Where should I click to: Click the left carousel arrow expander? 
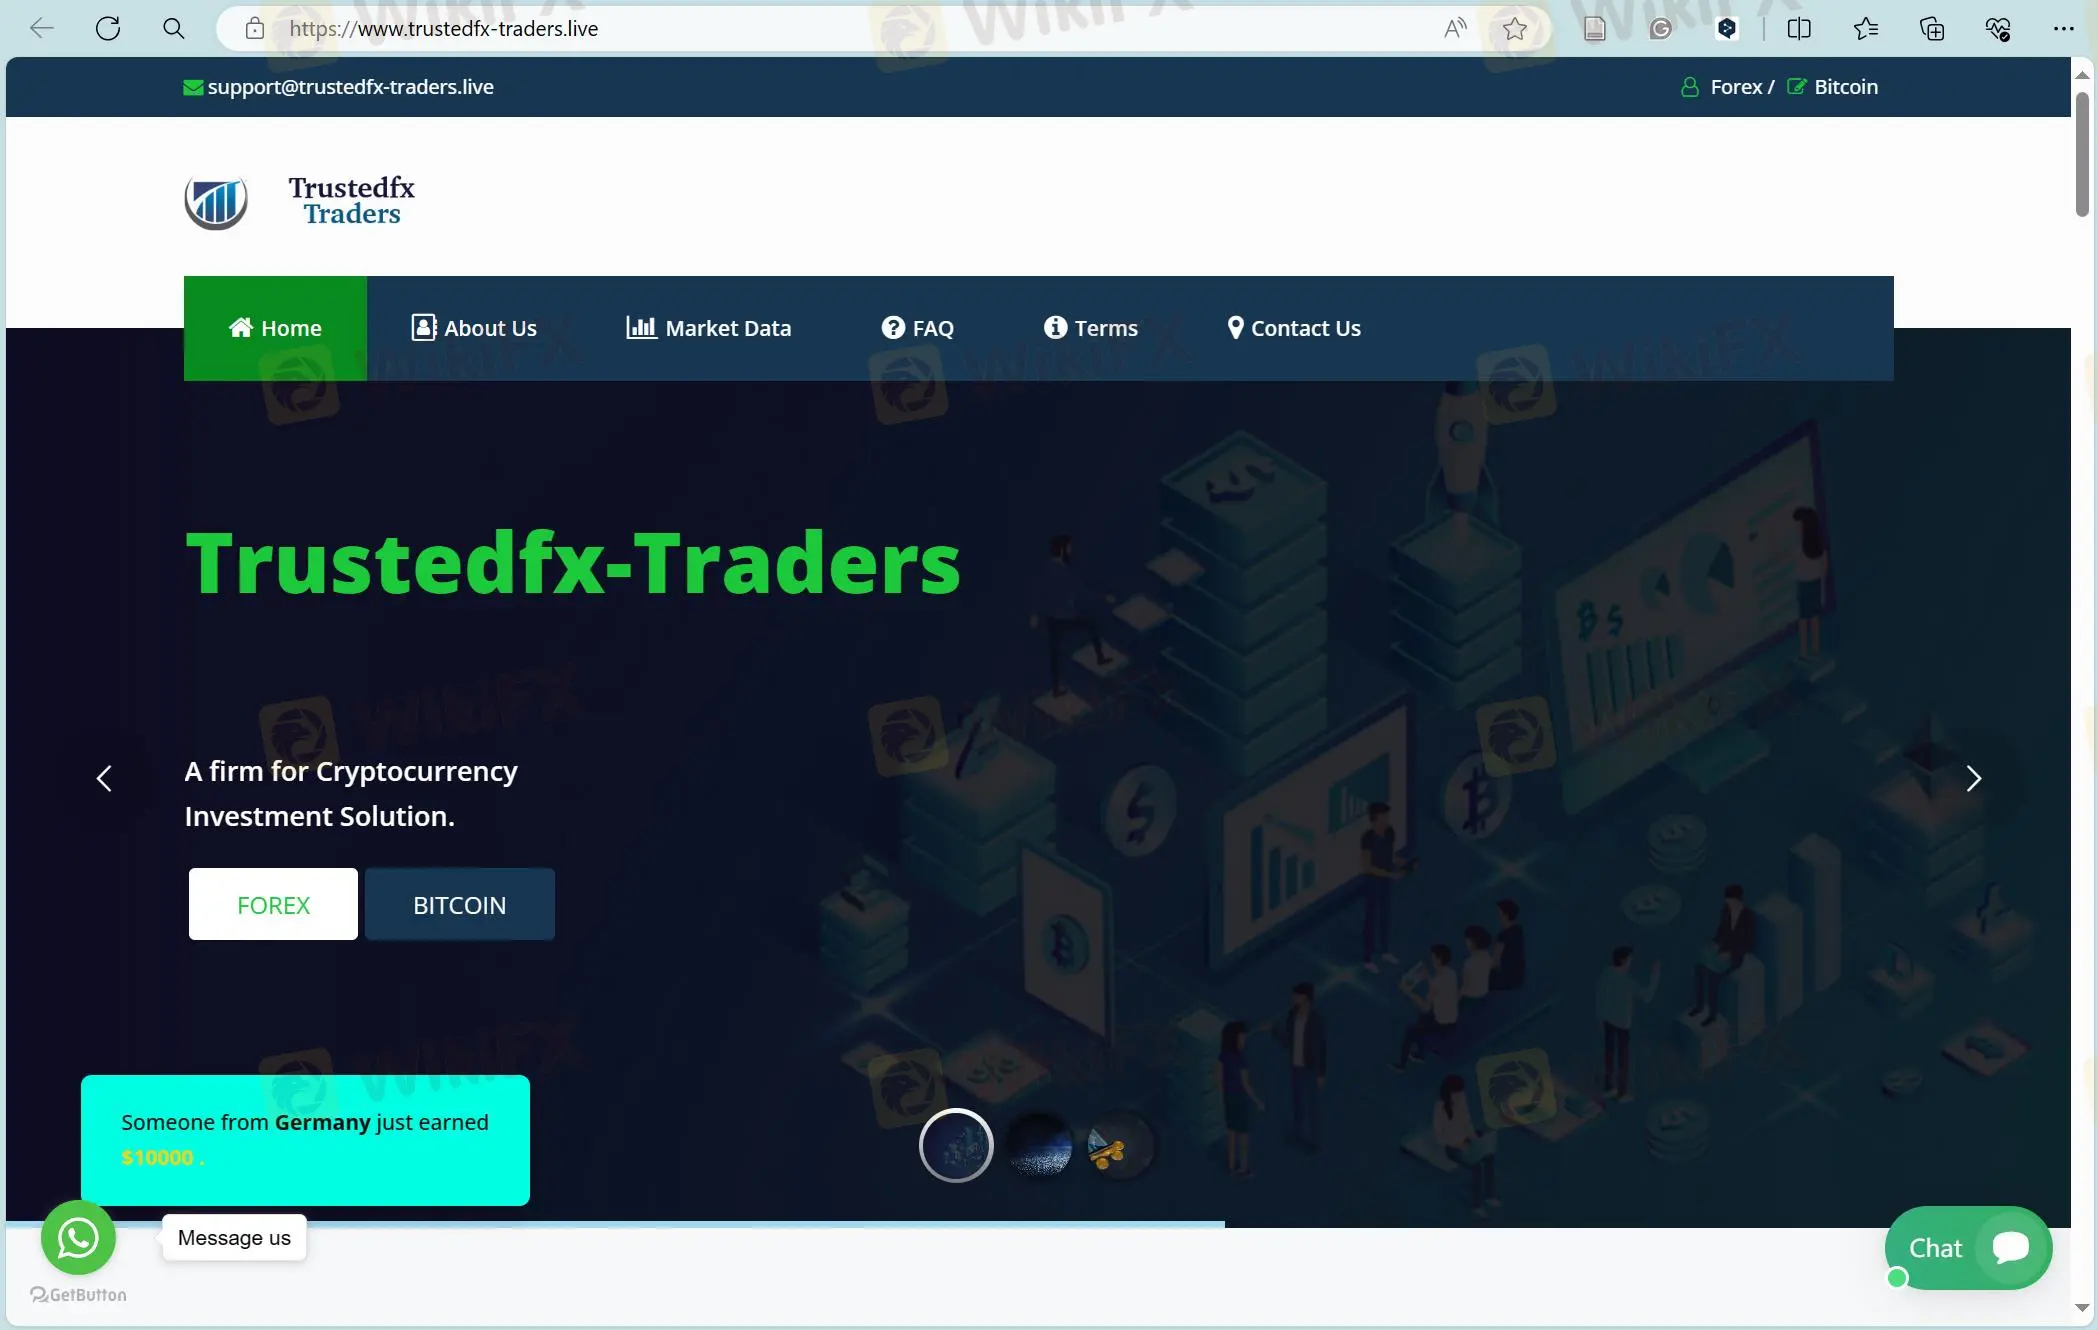[x=102, y=778]
